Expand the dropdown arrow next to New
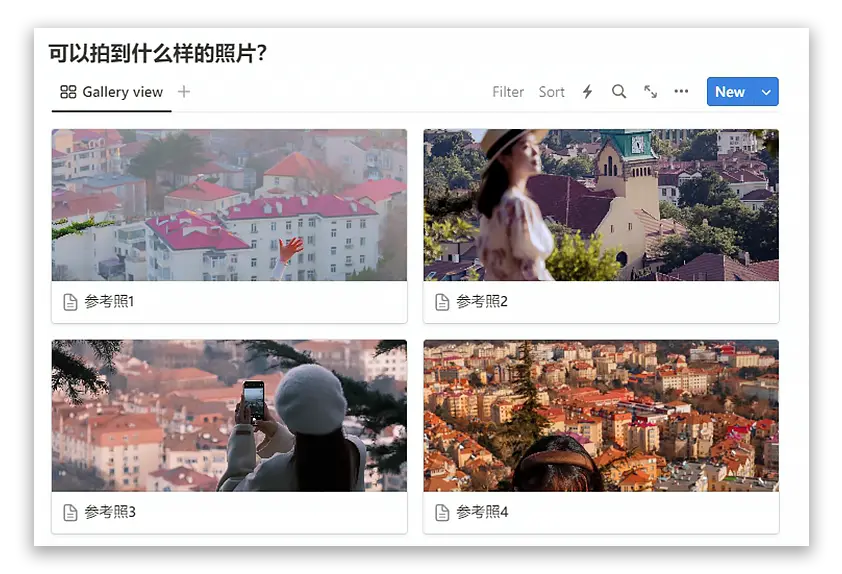This screenshot has height=574, width=842. click(766, 92)
